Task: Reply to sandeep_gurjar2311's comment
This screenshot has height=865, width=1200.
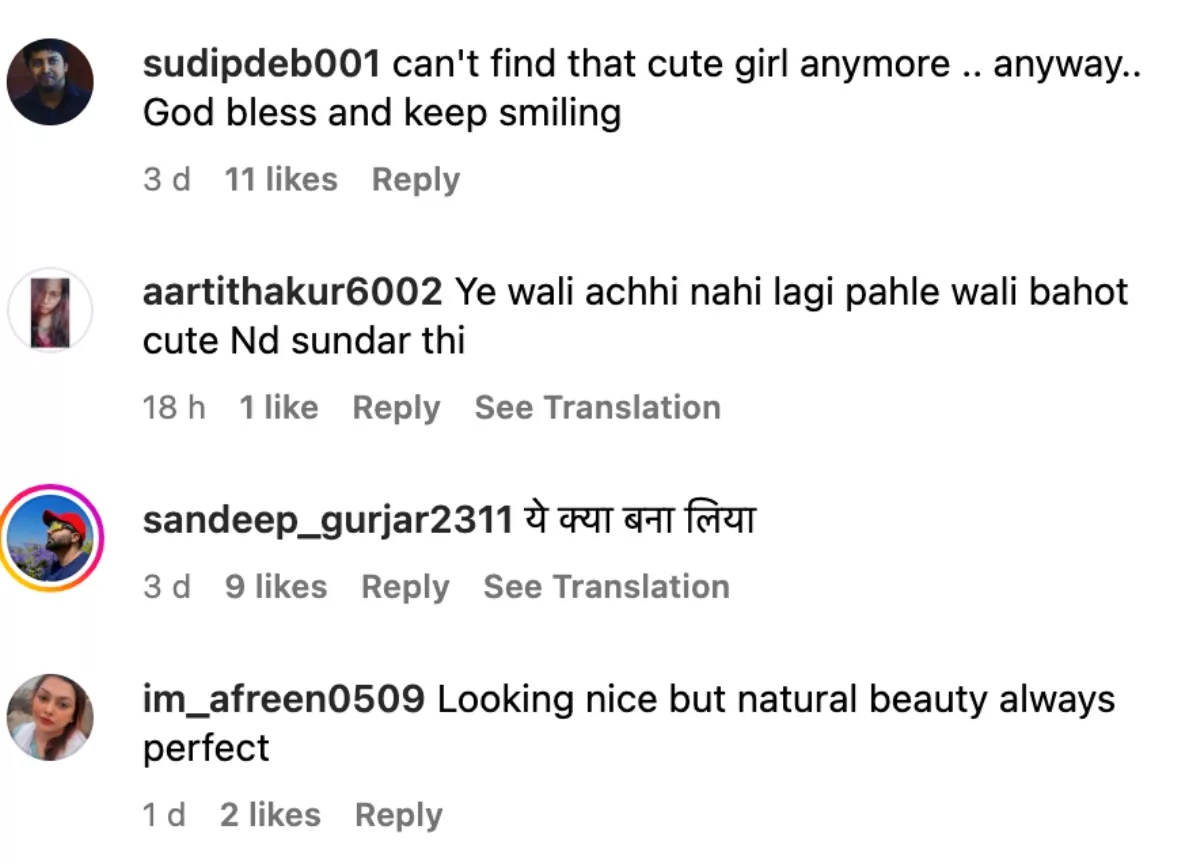Action: pos(405,587)
